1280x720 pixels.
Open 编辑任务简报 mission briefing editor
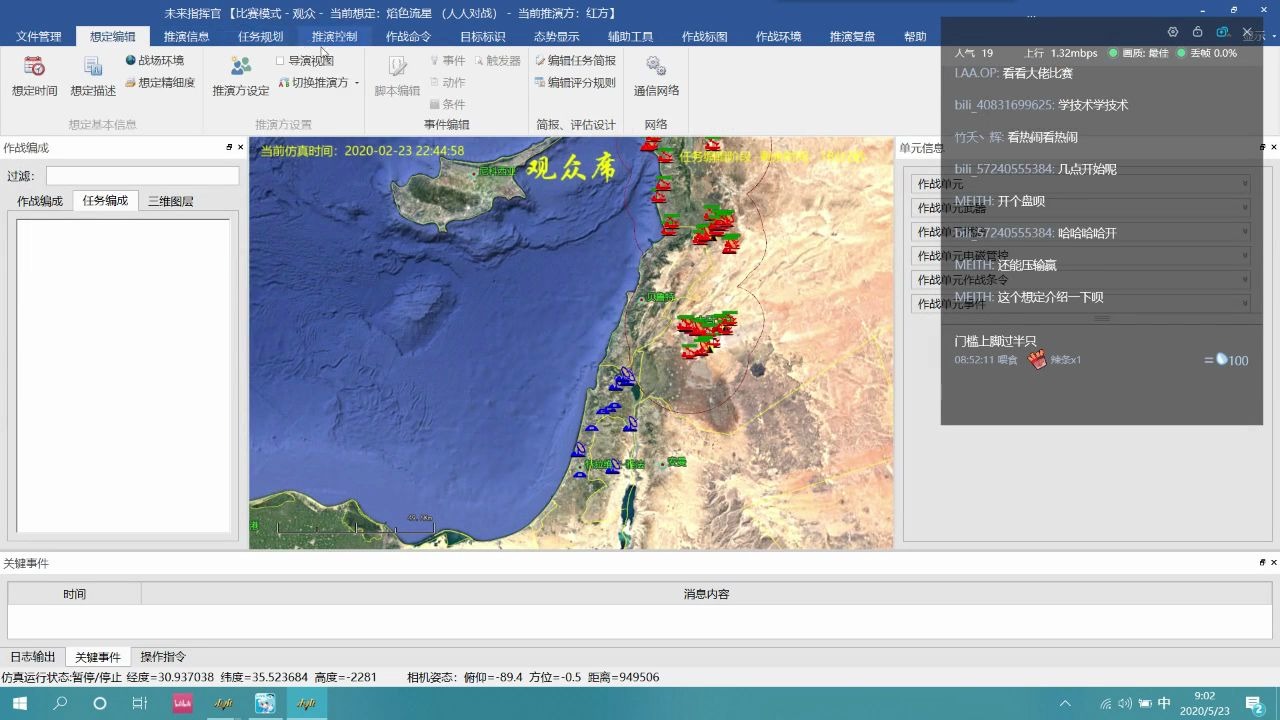575,60
